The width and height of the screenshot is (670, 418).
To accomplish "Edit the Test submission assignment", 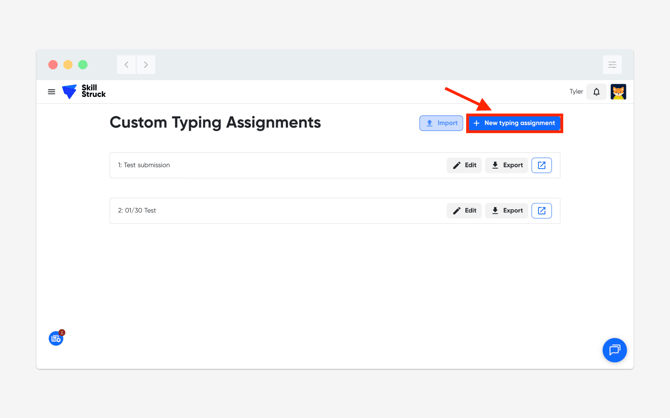I will pos(464,165).
